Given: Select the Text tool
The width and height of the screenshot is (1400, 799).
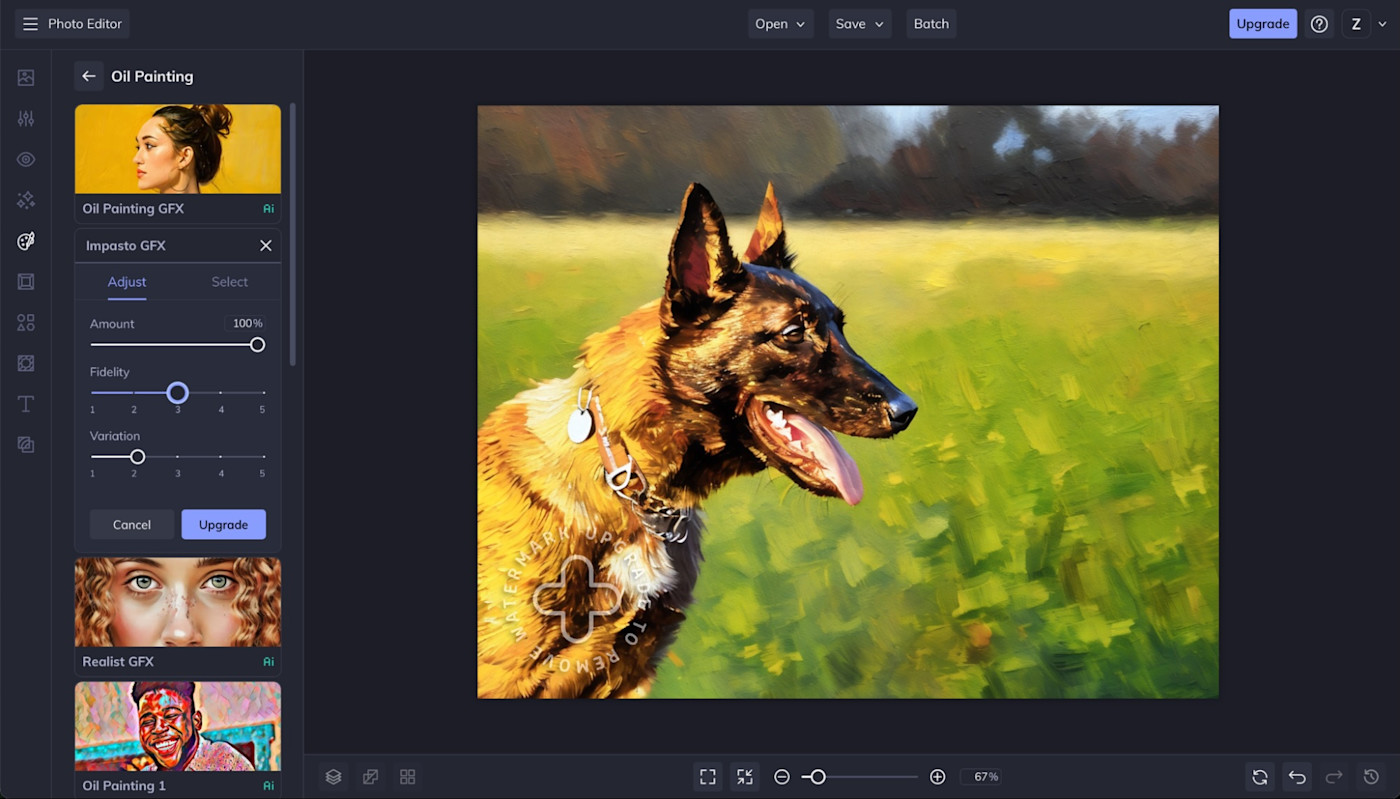Looking at the screenshot, I should 26,404.
